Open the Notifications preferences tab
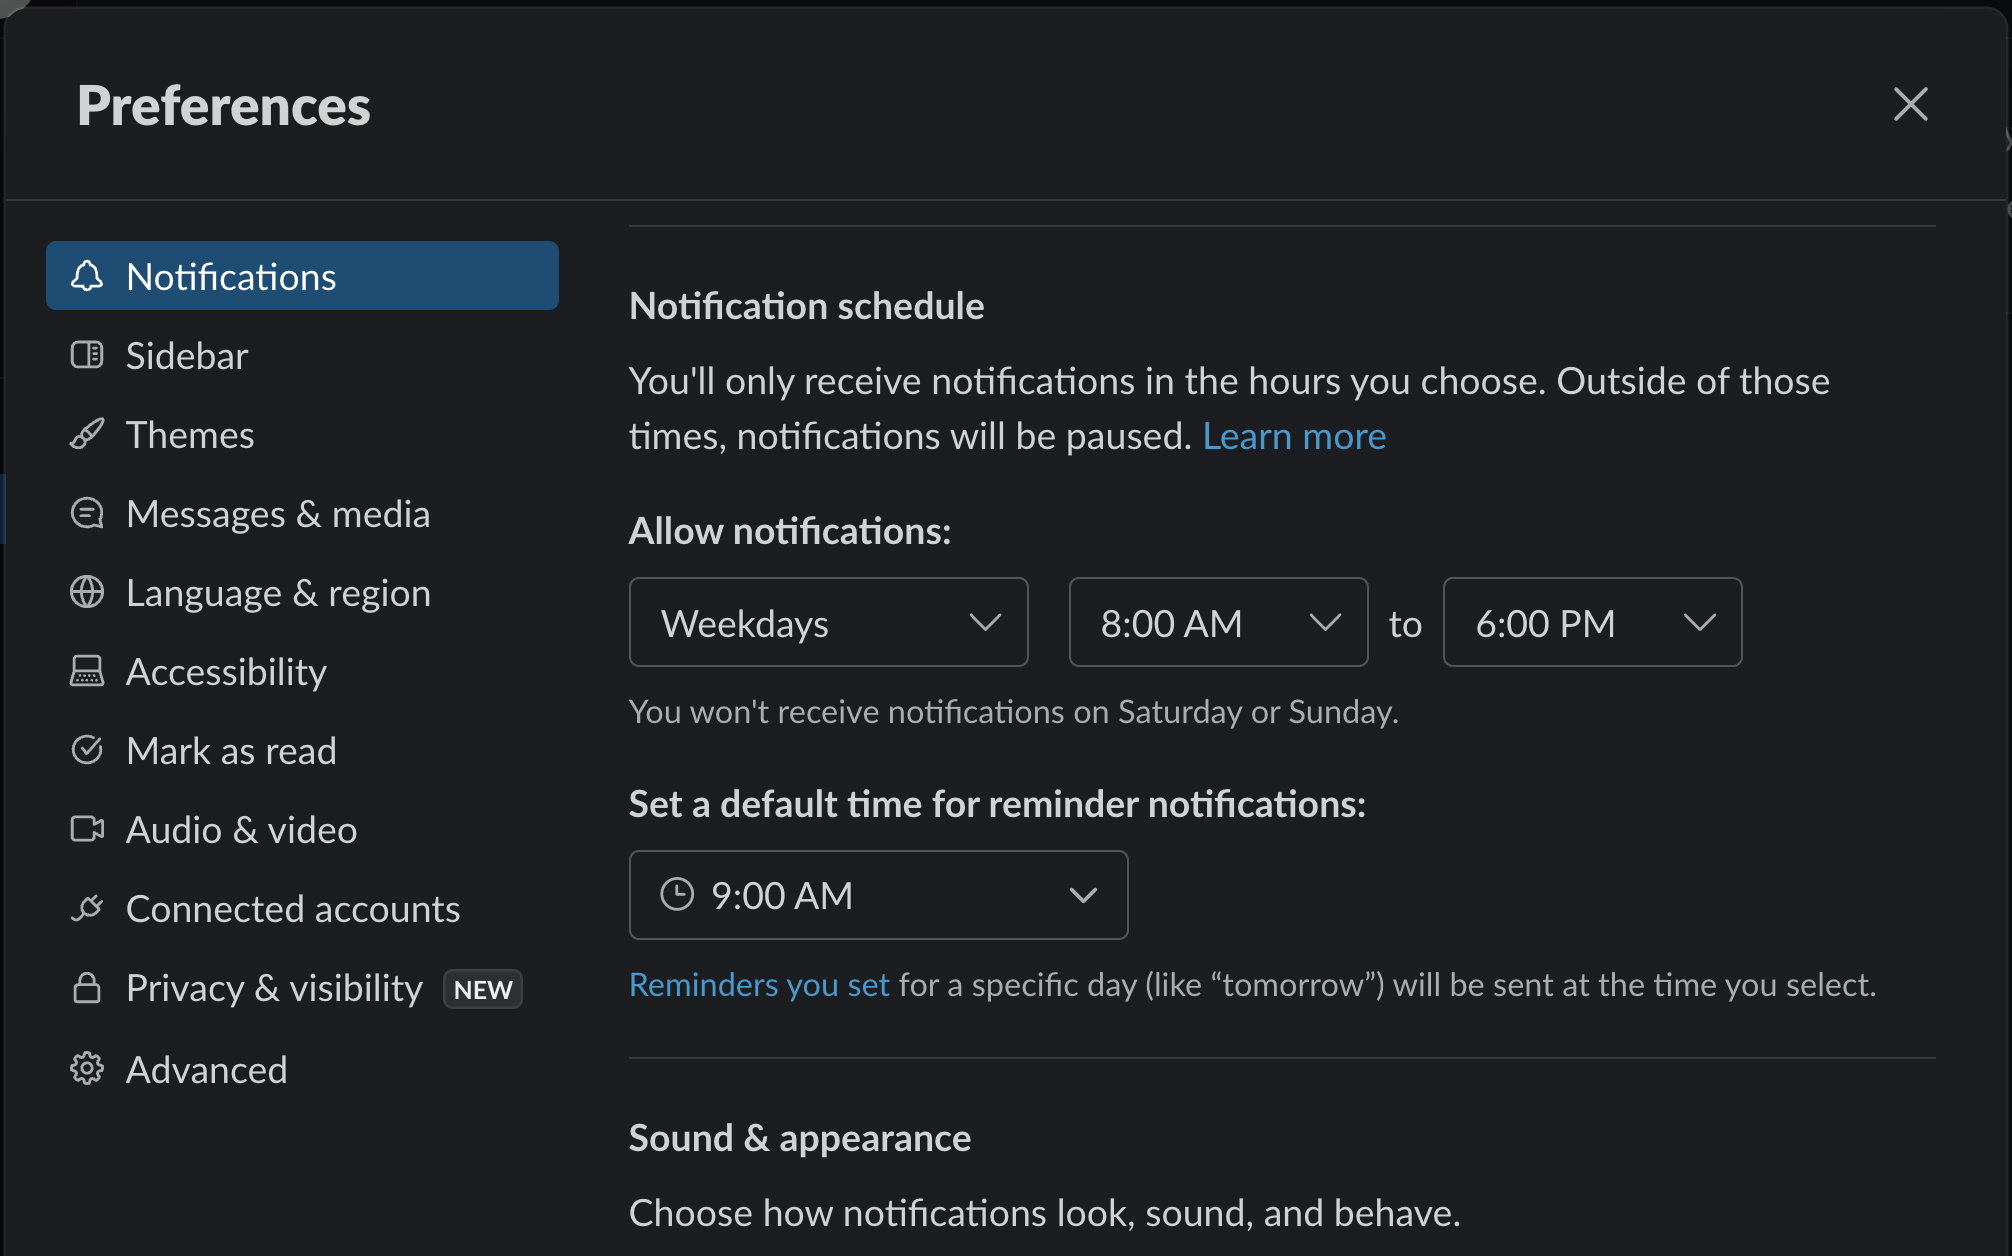Screen dimensions: 2012x1256 click(x=302, y=276)
